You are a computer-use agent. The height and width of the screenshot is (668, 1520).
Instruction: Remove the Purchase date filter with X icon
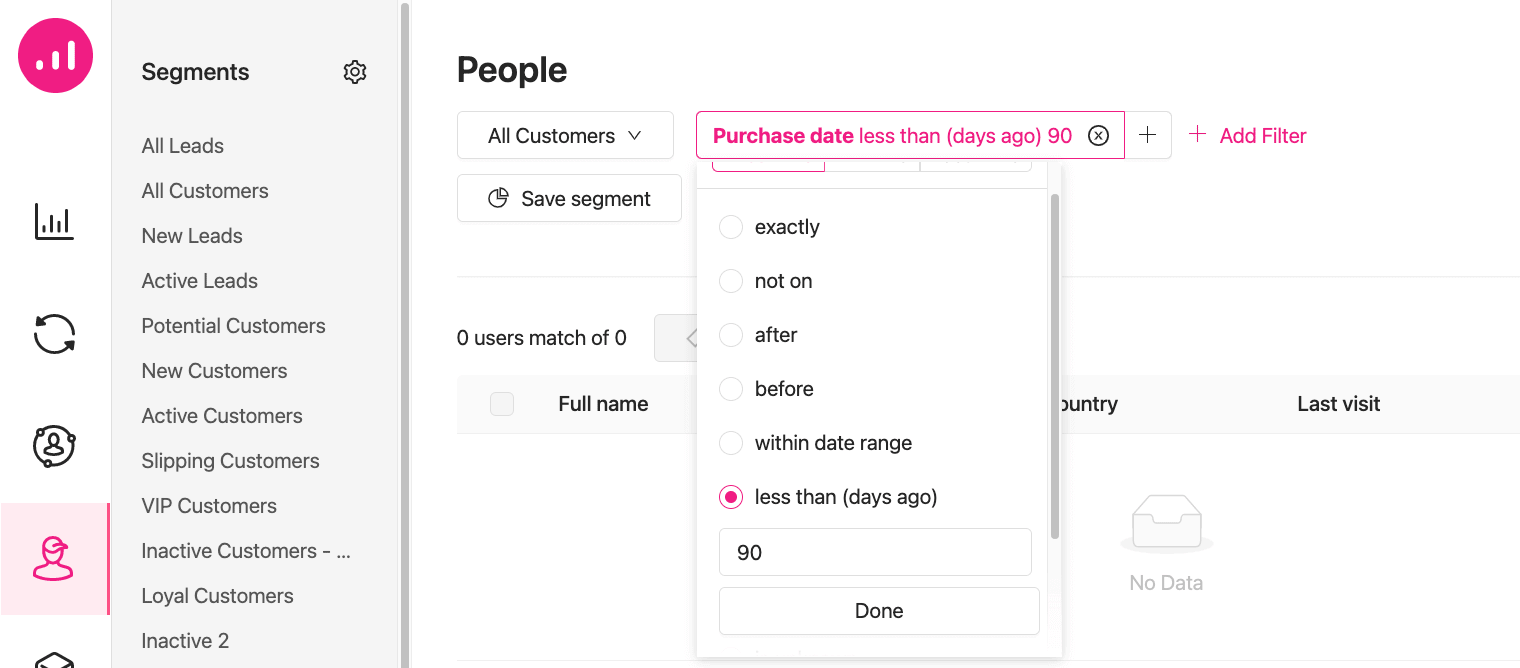(x=1098, y=136)
